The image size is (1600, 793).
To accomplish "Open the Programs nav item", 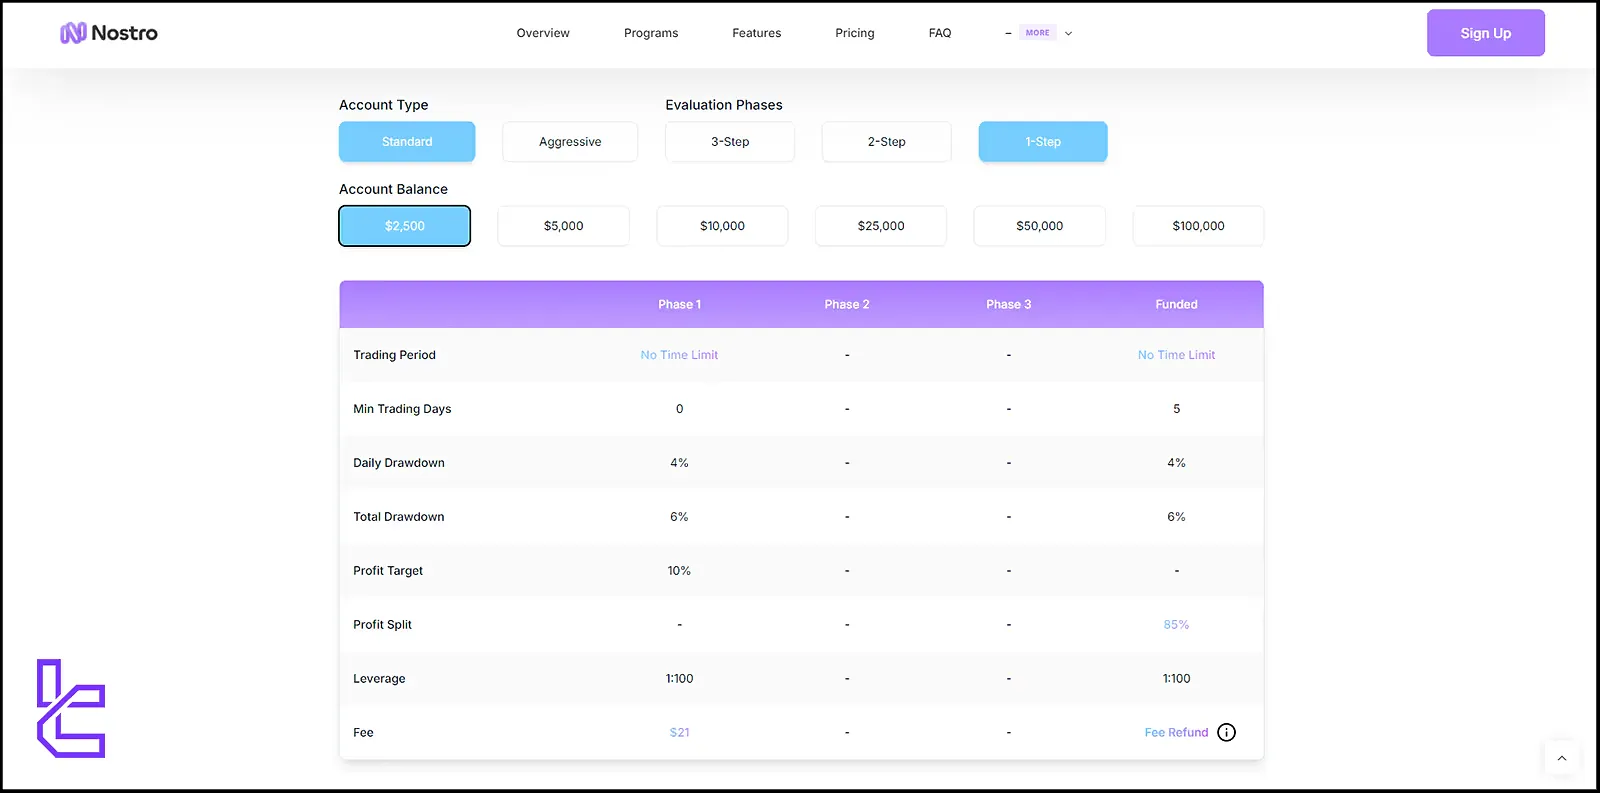I will coord(651,33).
